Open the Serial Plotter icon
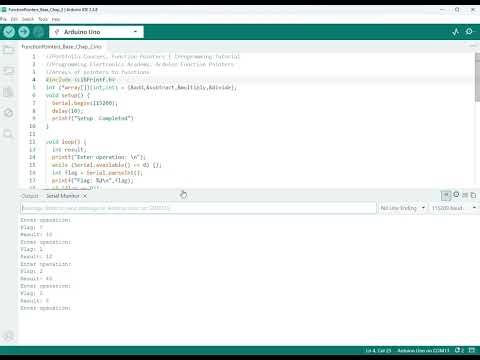Image resolution: width=480 pixels, height=360 pixels. point(455,32)
